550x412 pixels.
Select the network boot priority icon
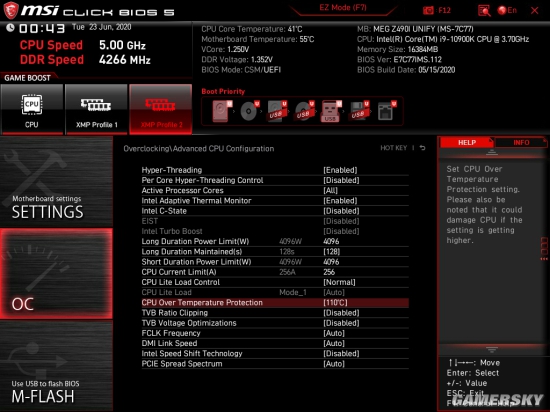pyautogui.click(x=386, y=111)
